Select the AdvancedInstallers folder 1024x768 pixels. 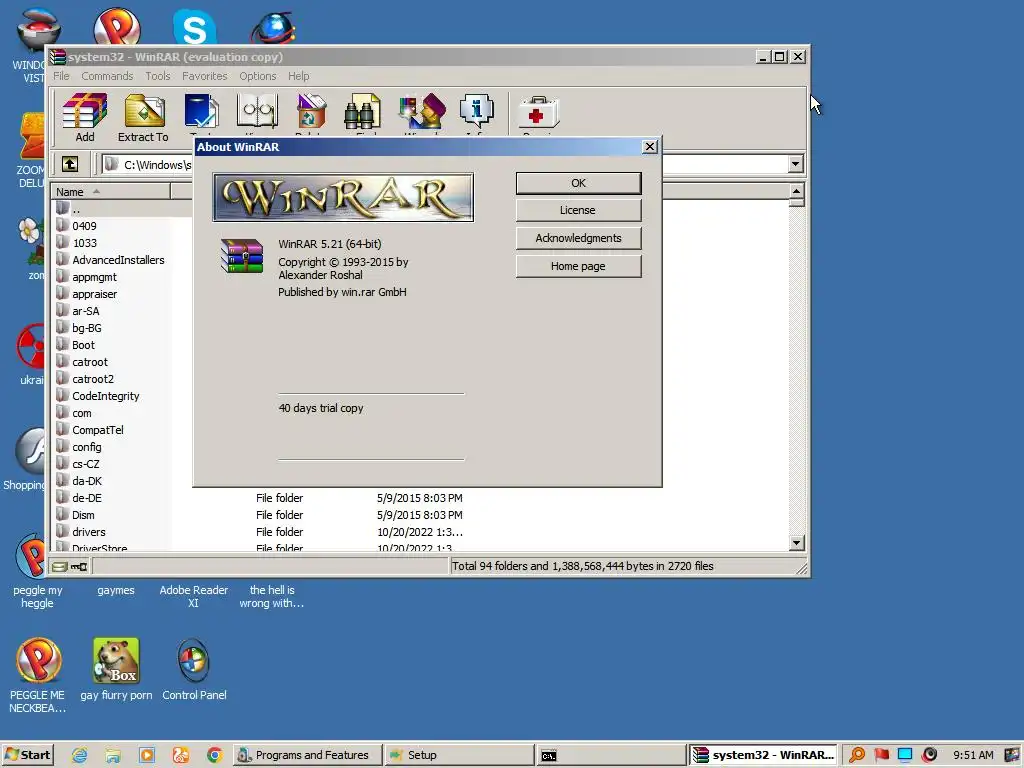click(x=118, y=260)
